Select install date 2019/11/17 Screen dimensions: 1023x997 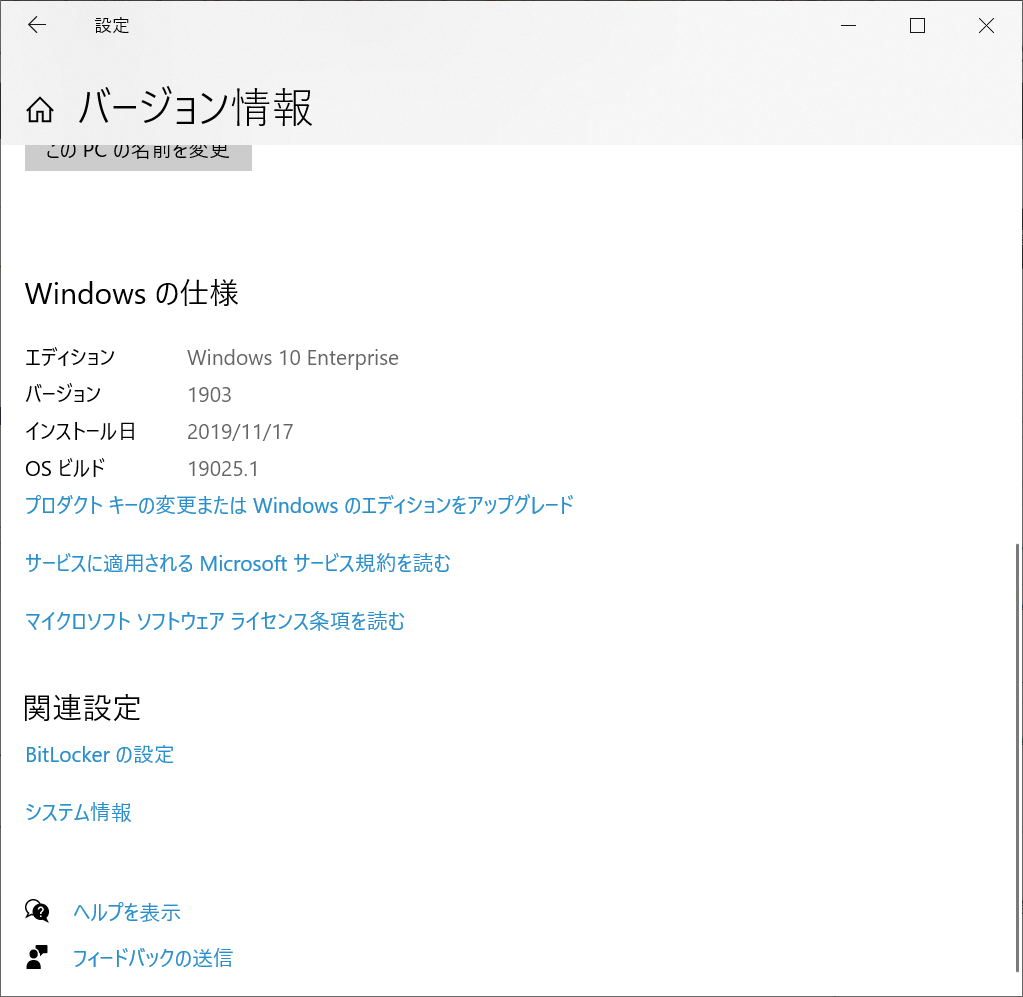pos(240,432)
